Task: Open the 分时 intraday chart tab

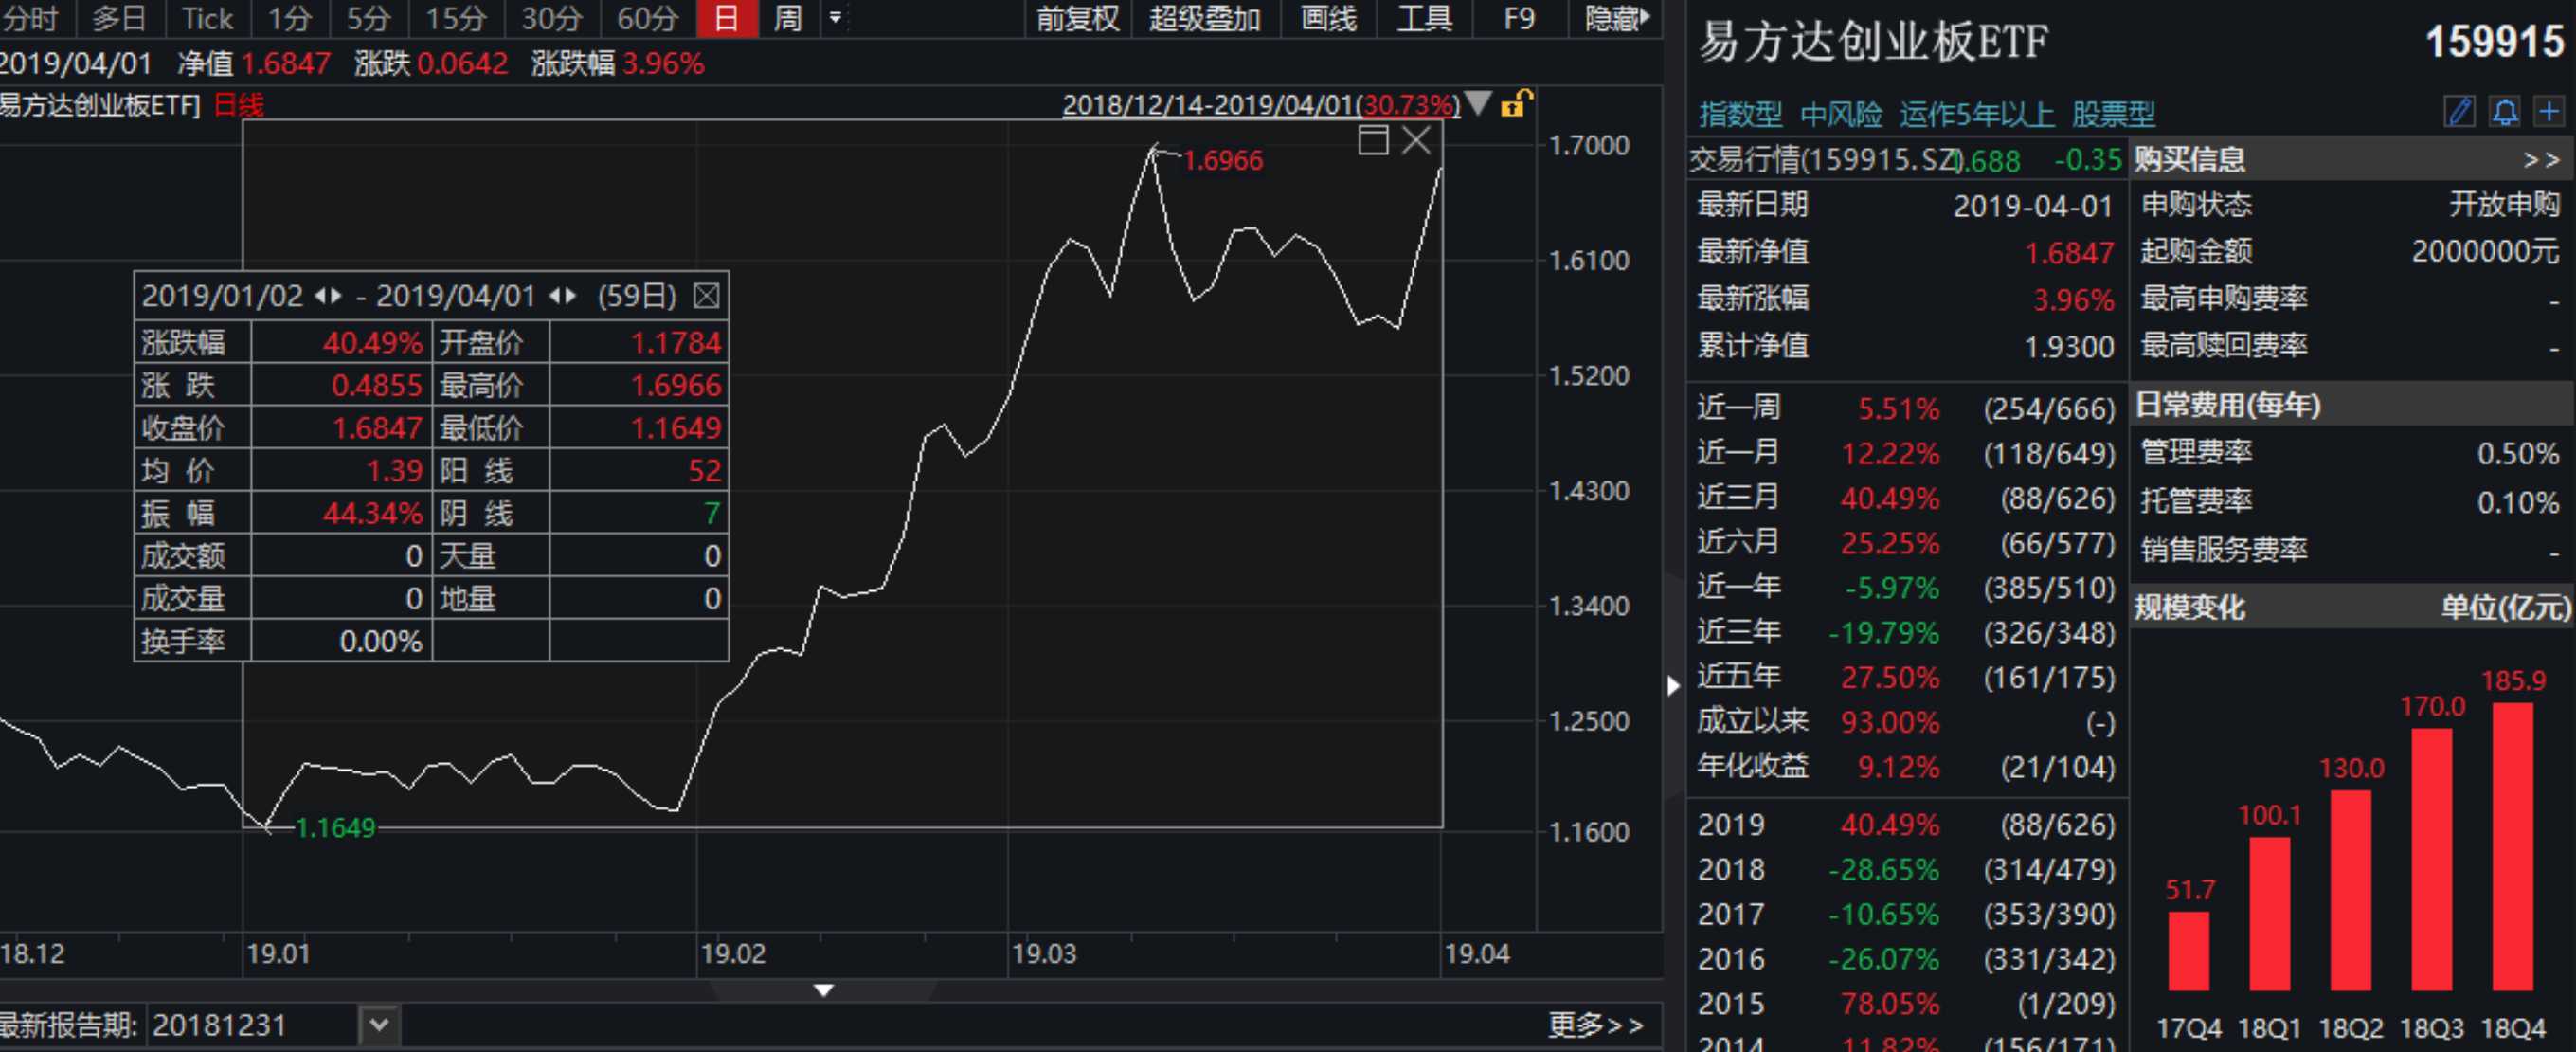Action: [30, 18]
